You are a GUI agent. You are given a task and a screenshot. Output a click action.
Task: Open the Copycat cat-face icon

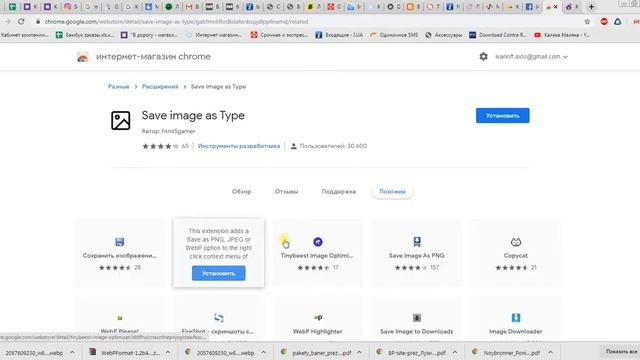[x=516, y=242]
